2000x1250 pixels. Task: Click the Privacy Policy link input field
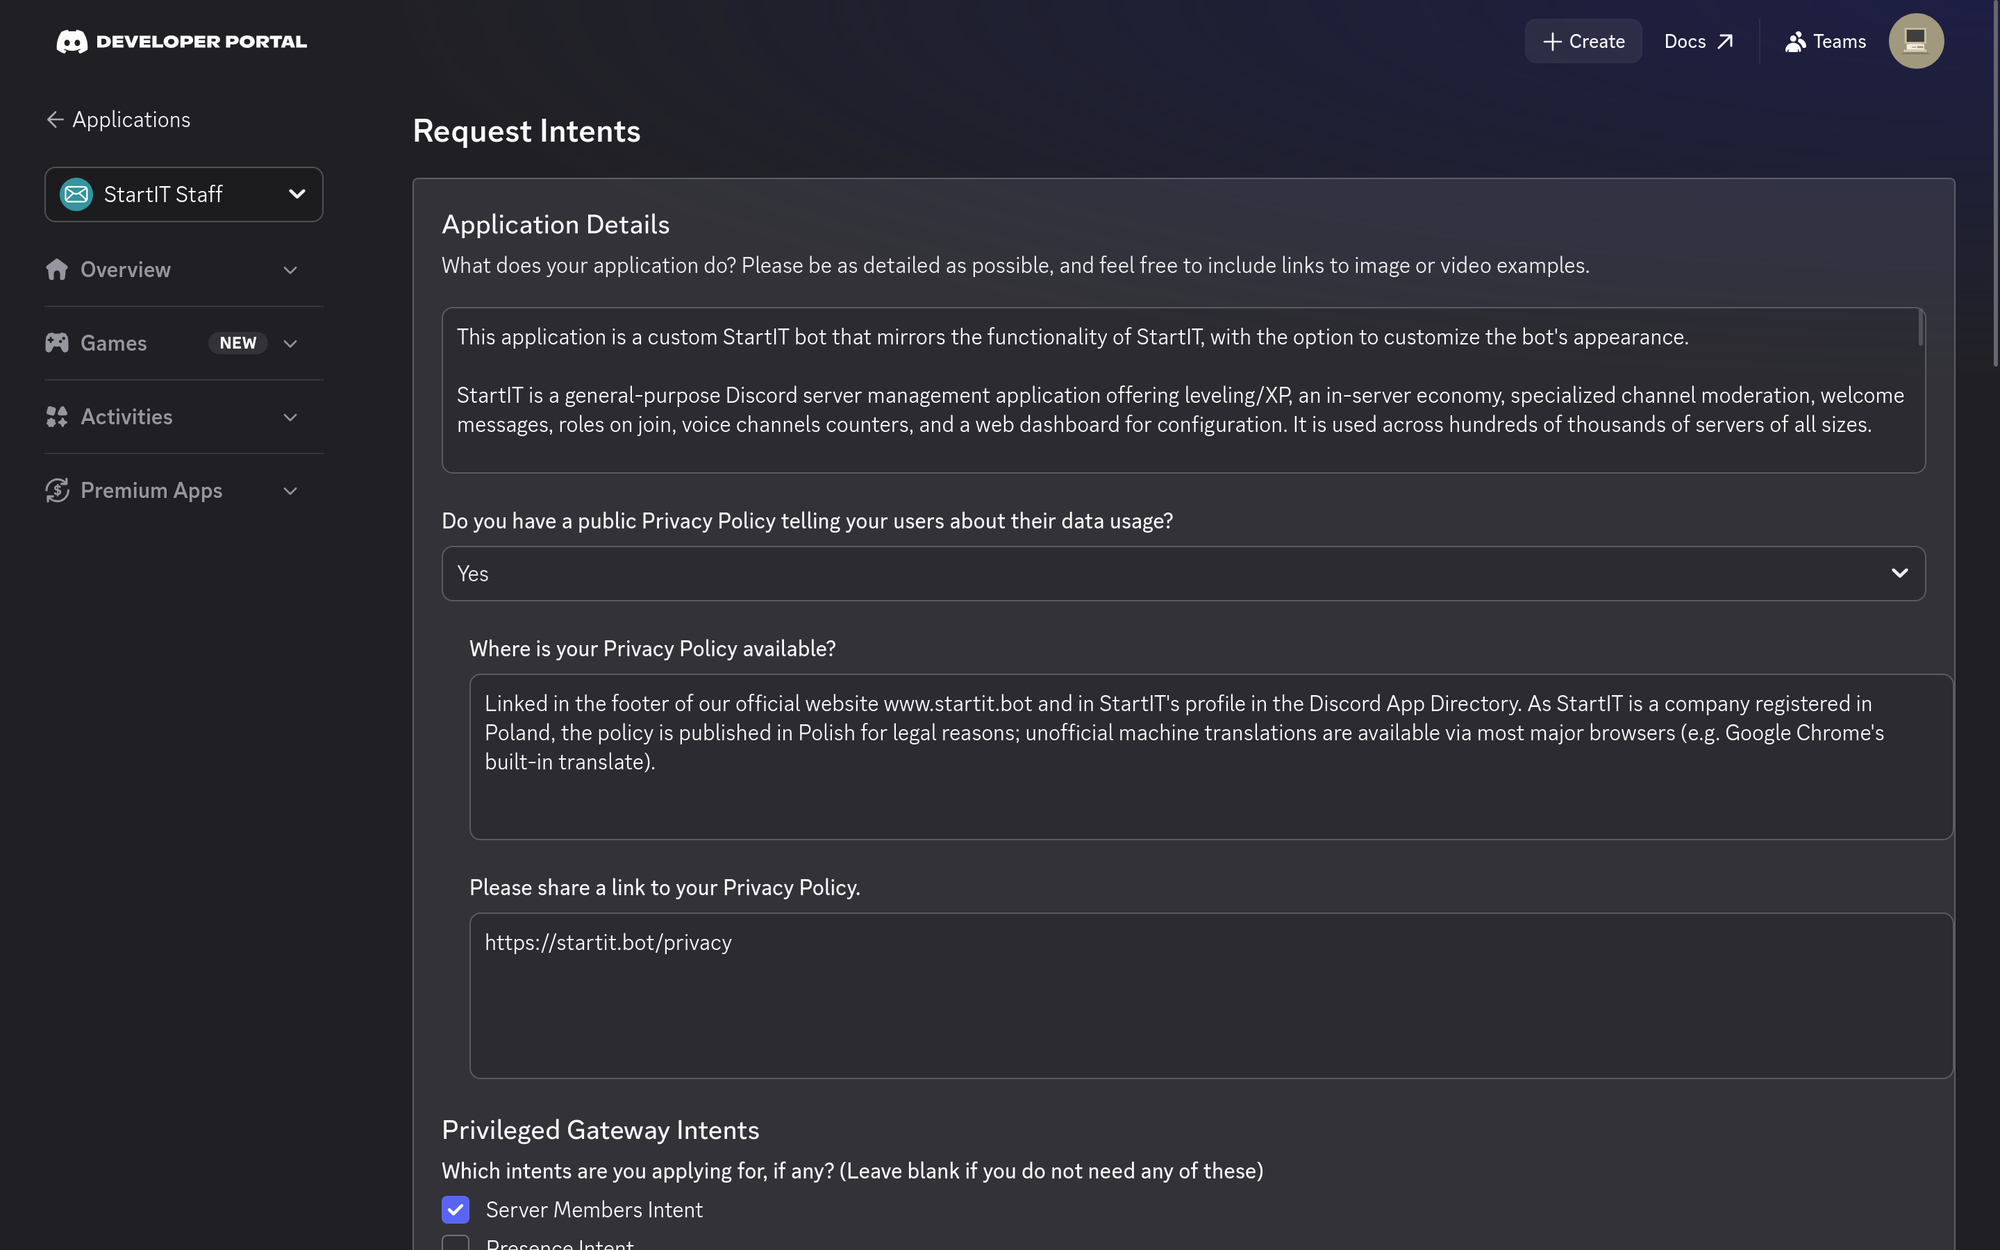(1211, 996)
